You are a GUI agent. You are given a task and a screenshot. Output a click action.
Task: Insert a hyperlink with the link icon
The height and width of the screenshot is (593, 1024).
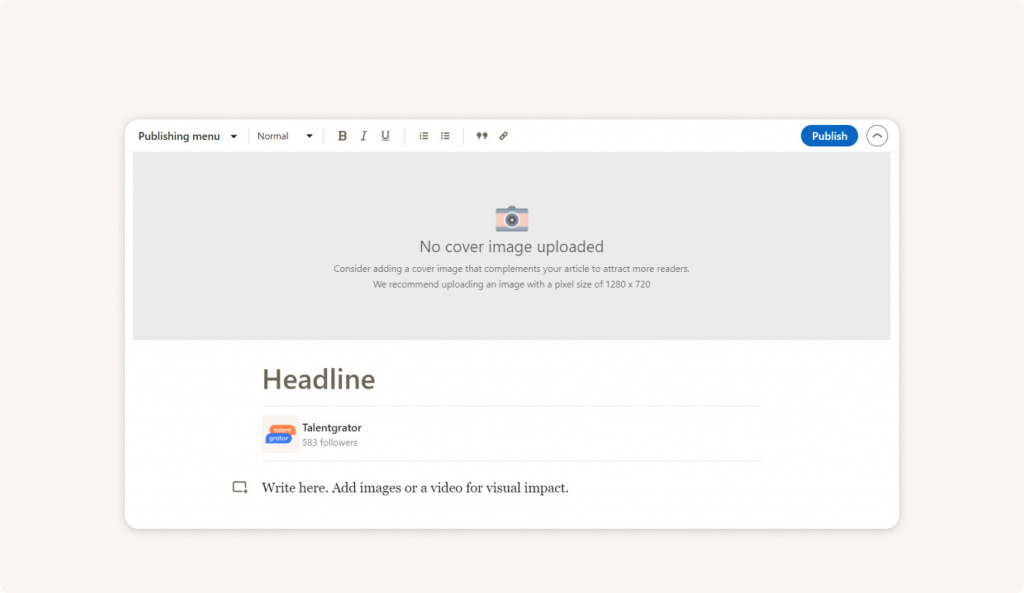click(x=503, y=136)
